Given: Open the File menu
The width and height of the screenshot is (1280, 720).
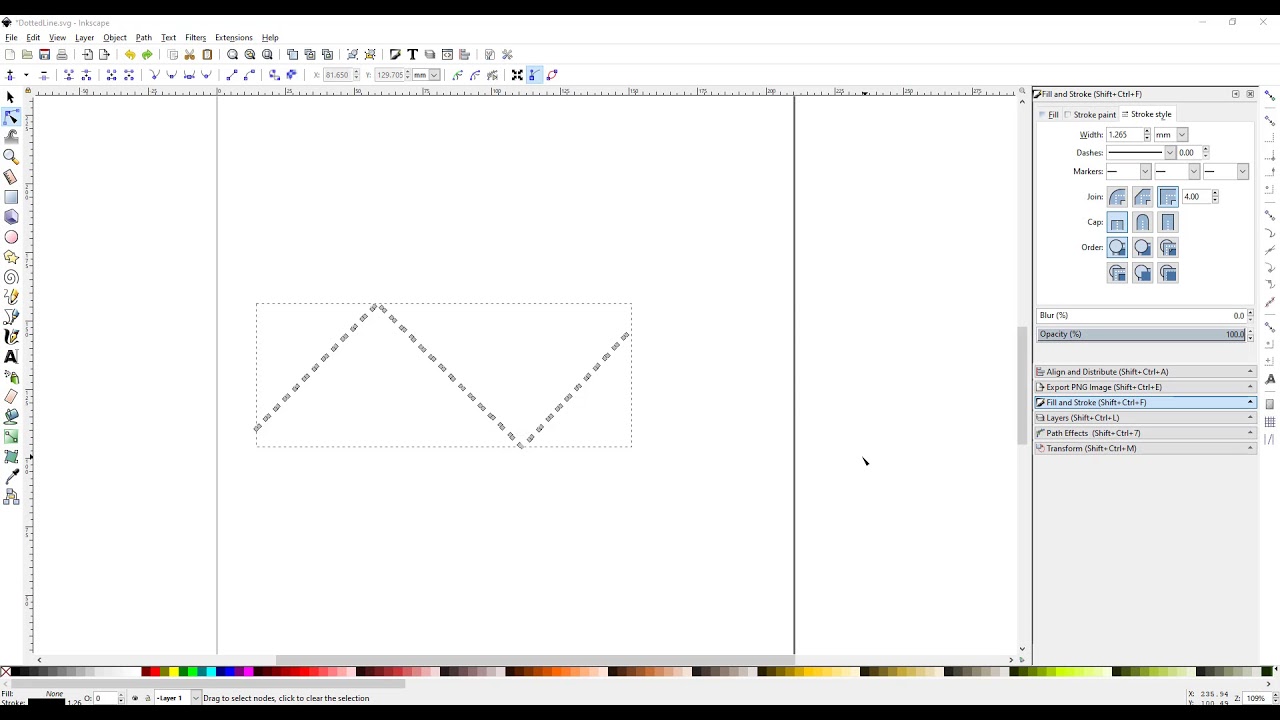Looking at the screenshot, I should click(x=11, y=38).
